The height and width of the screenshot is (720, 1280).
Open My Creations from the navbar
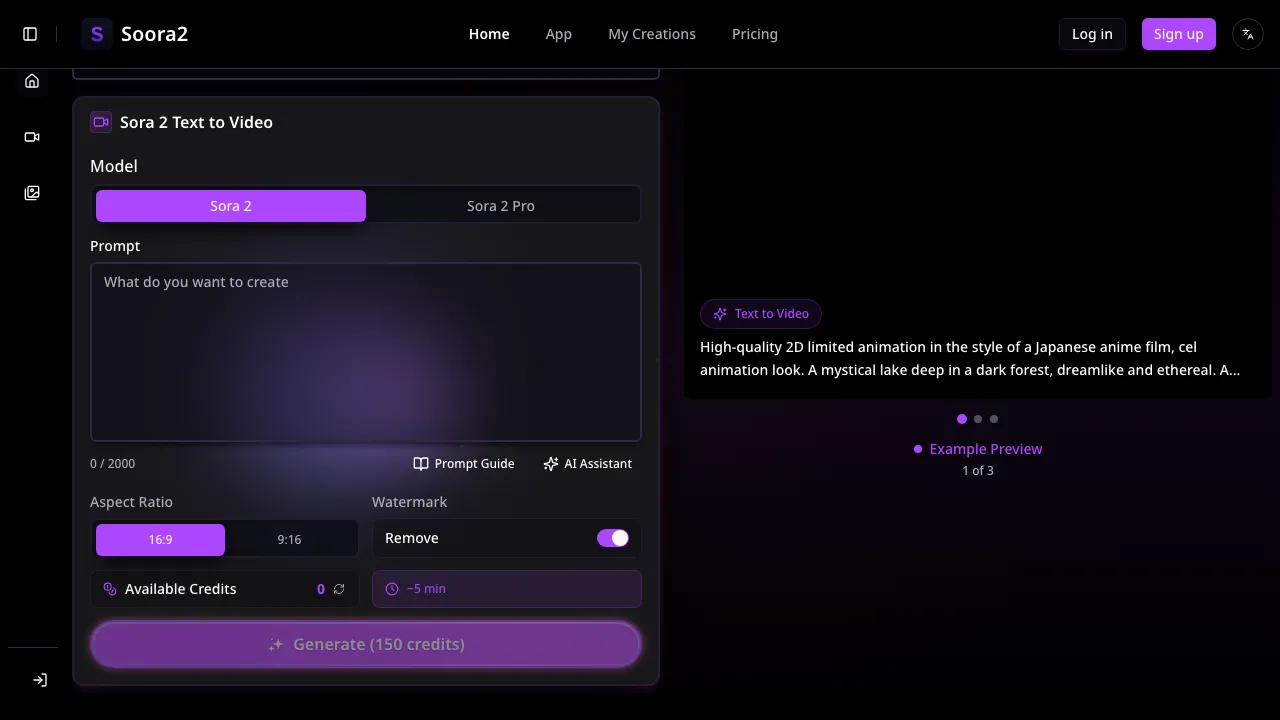pyautogui.click(x=651, y=33)
